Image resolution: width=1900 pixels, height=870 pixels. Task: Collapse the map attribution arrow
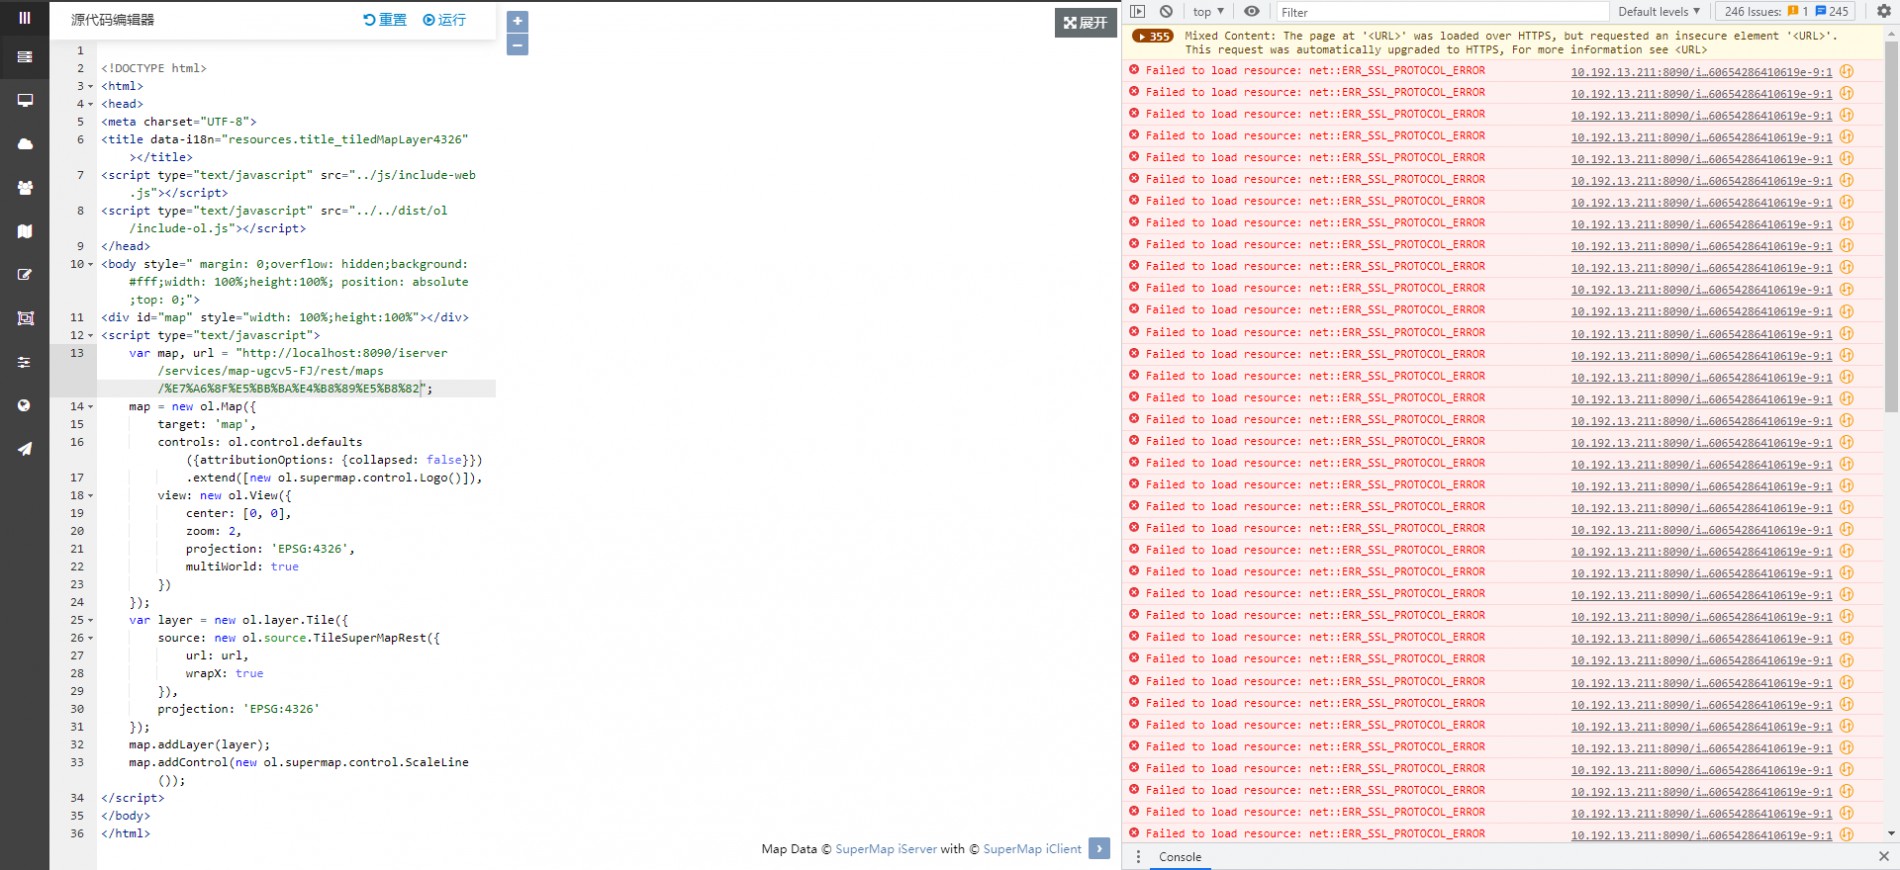click(x=1099, y=848)
